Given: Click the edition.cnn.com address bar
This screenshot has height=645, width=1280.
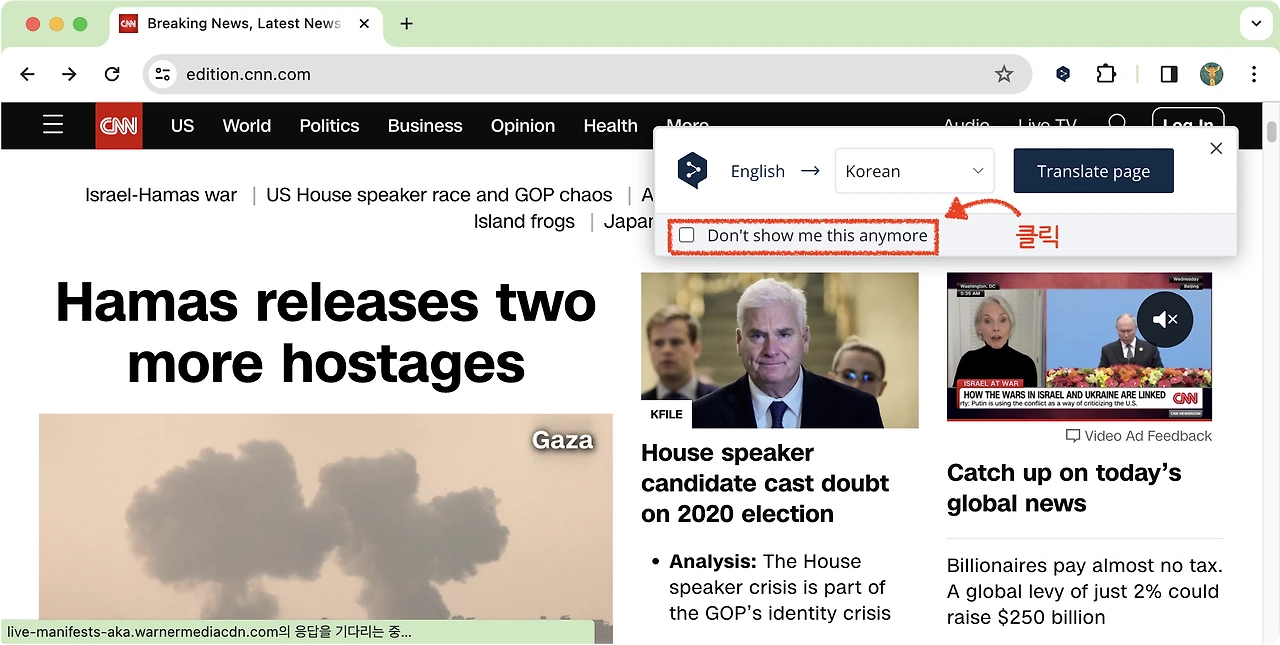Looking at the screenshot, I should tap(585, 74).
